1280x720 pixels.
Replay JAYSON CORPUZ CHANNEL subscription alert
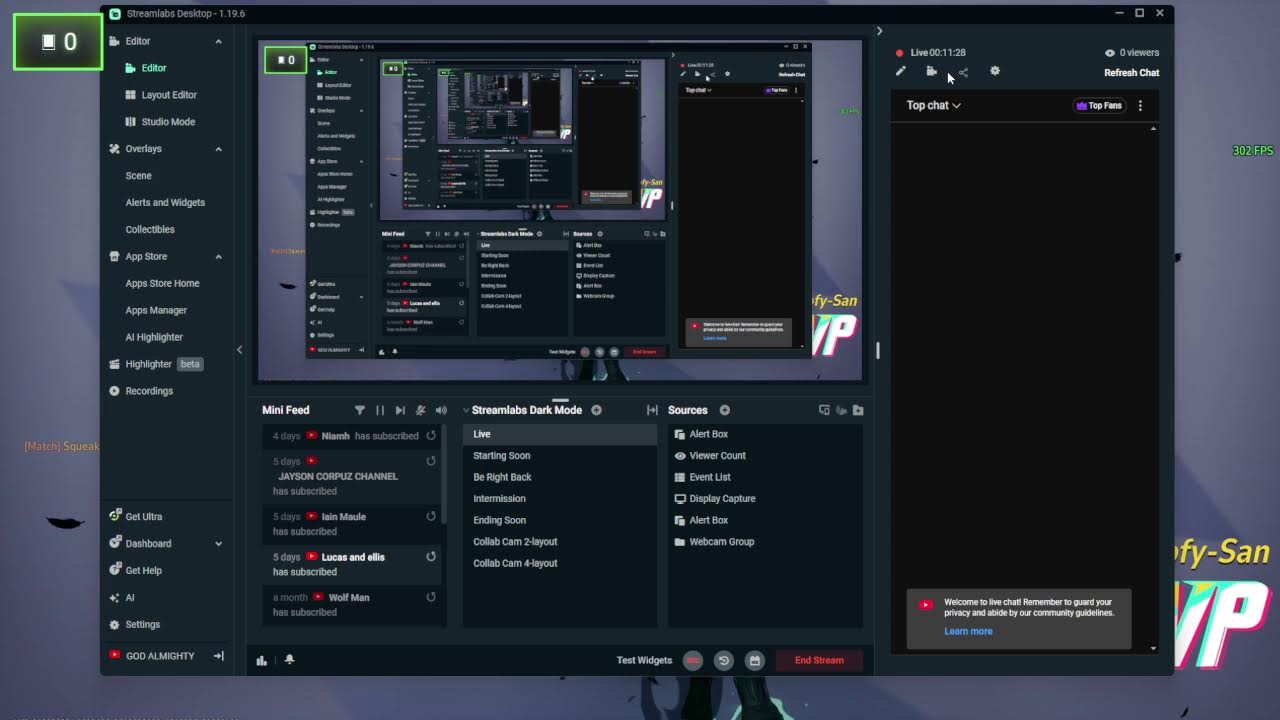(431, 462)
